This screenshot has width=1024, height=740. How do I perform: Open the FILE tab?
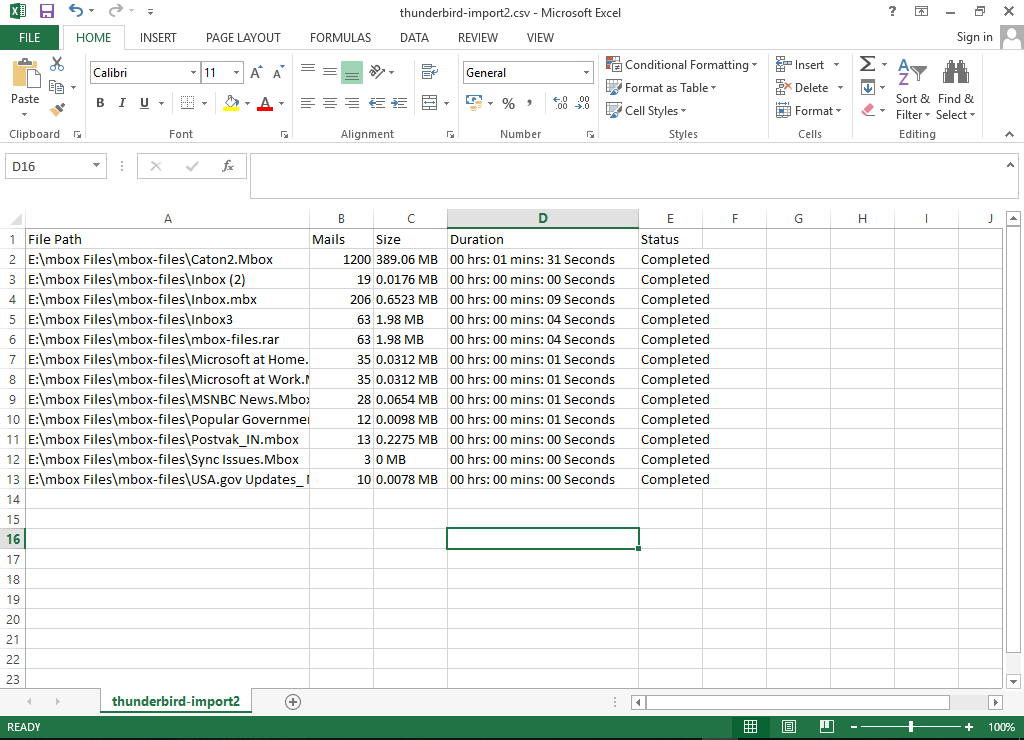[29, 38]
